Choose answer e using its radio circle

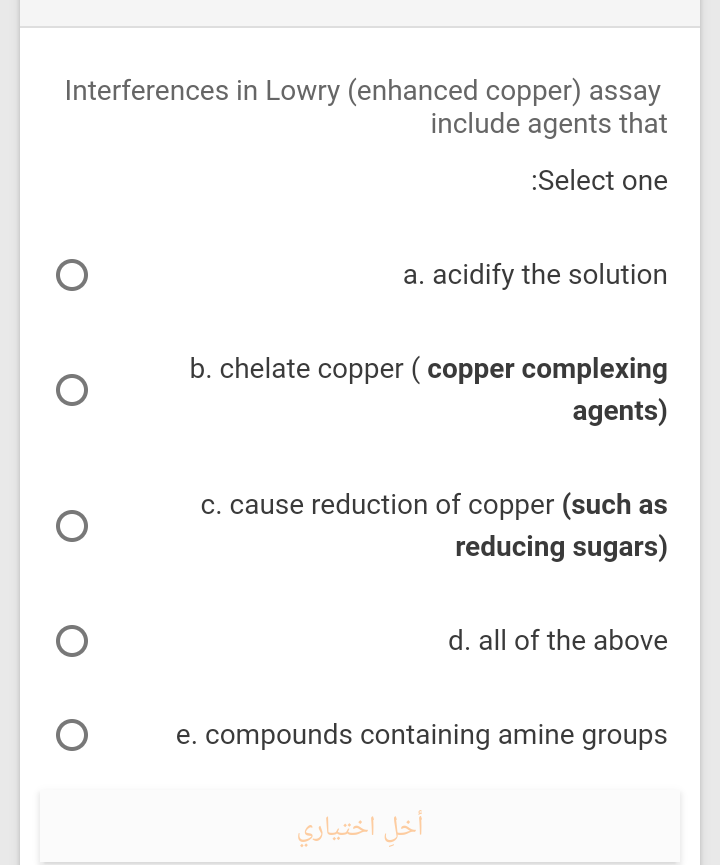click(x=71, y=734)
